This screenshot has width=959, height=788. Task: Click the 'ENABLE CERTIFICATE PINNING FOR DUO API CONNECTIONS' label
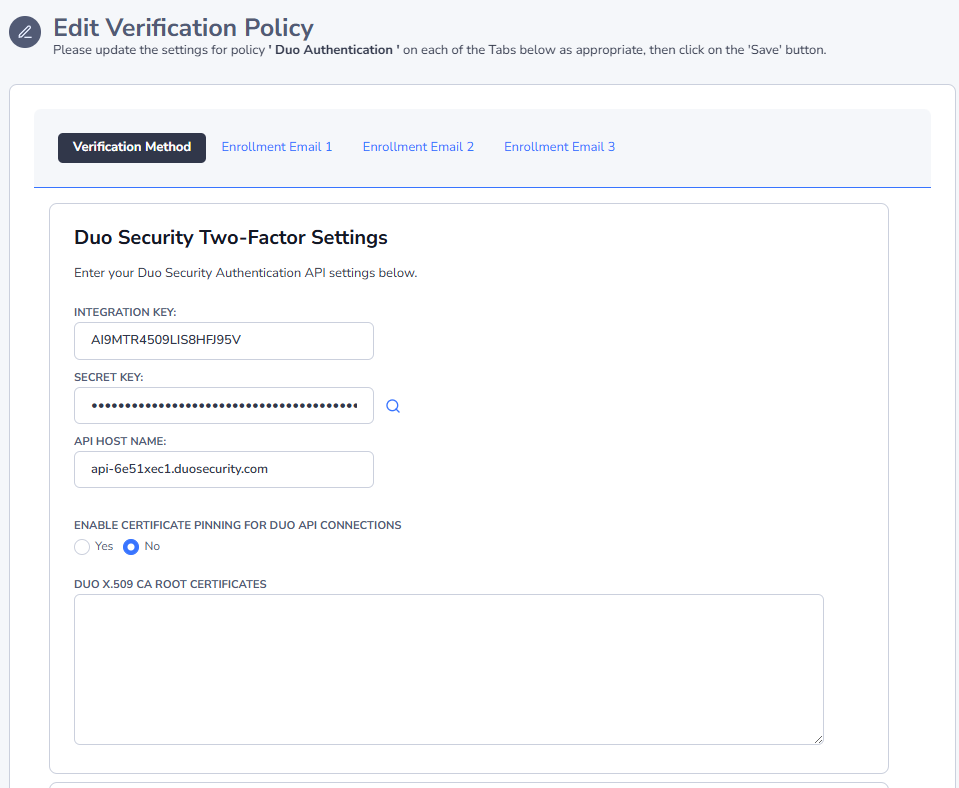coord(237,526)
